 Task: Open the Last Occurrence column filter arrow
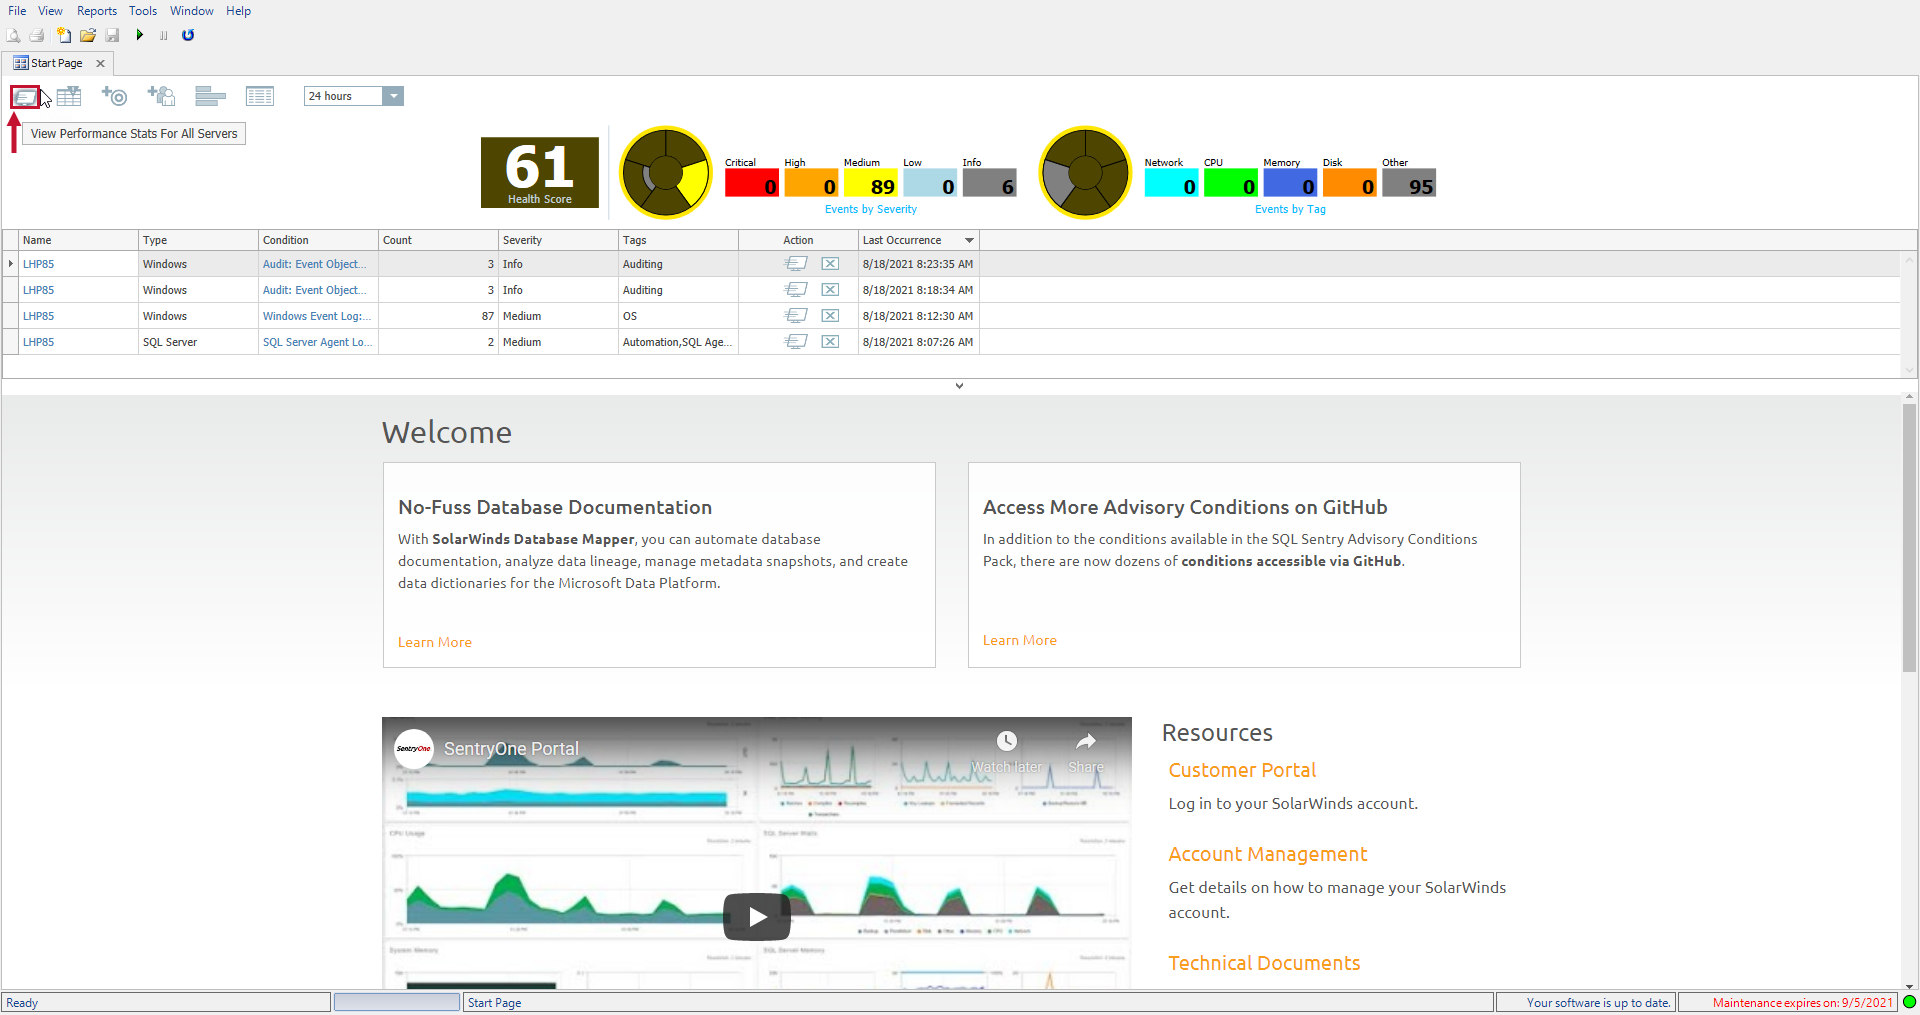click(x=968, y=240)
